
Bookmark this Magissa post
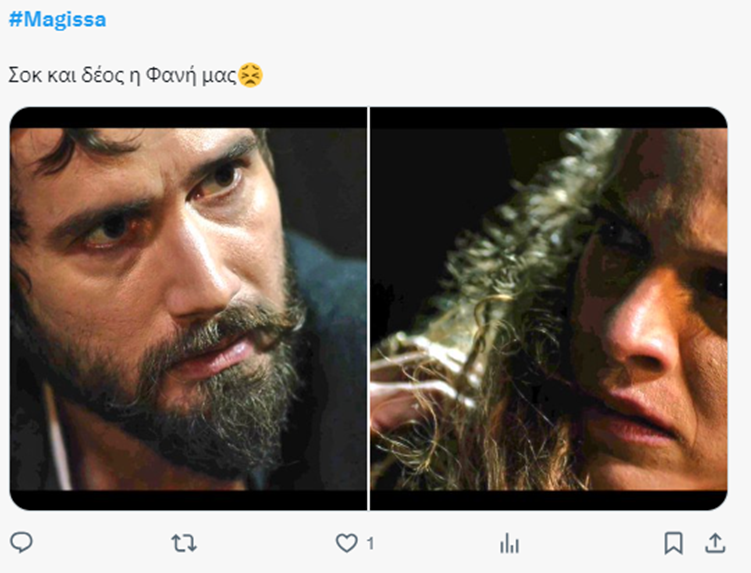[x=674, y=543]
